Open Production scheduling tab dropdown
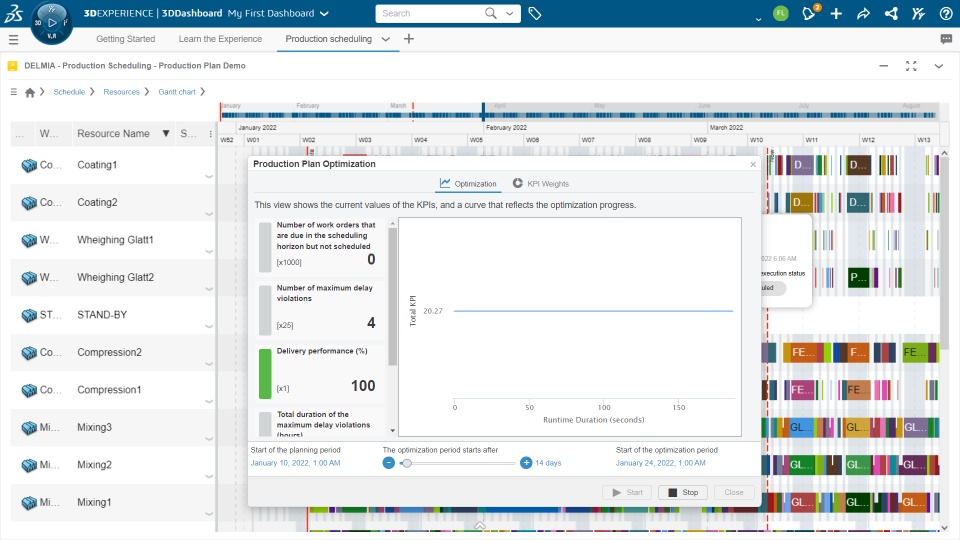The height and width of the screenshot is (540, 960). tap(385, 39)
